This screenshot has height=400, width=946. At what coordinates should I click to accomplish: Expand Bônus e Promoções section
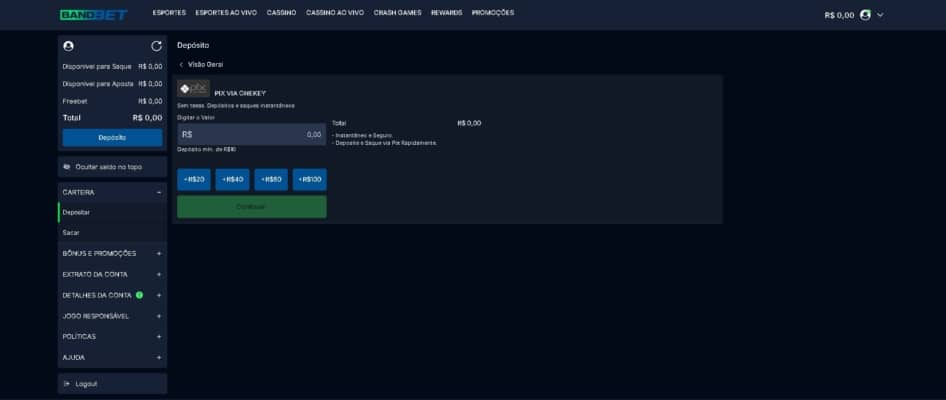(x=159, y=253)
